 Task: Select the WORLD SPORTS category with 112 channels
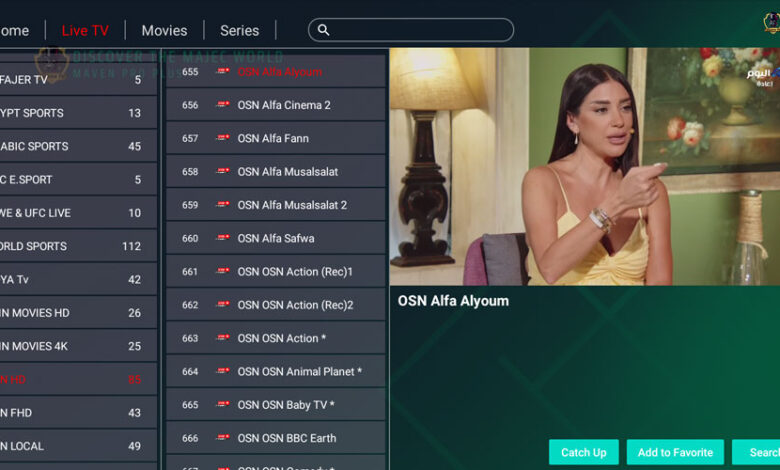point(78,246)
